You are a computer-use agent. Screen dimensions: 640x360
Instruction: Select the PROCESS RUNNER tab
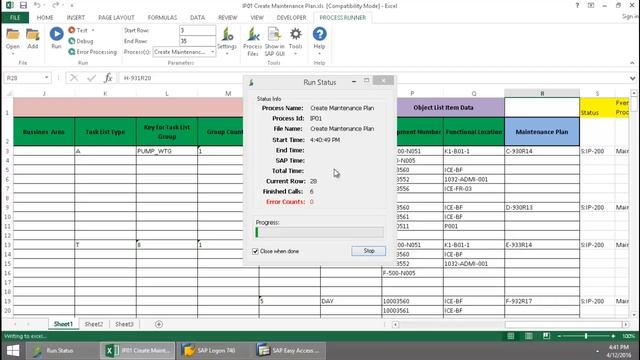342,18
